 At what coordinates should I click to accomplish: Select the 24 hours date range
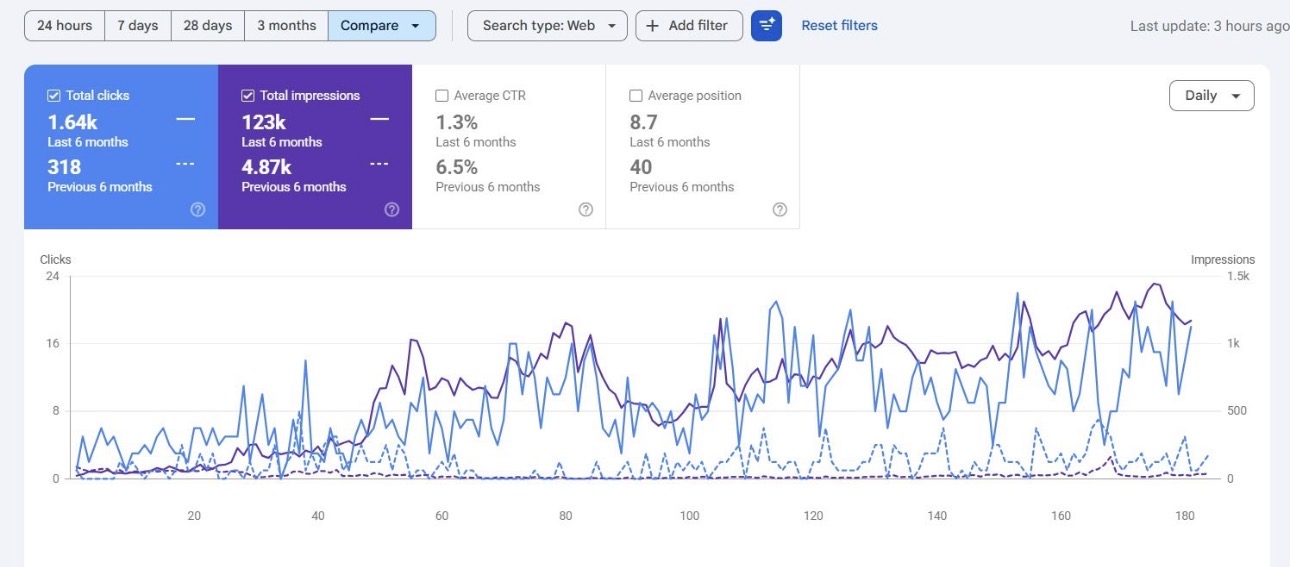pyautogui.click(x=64, y=26)
